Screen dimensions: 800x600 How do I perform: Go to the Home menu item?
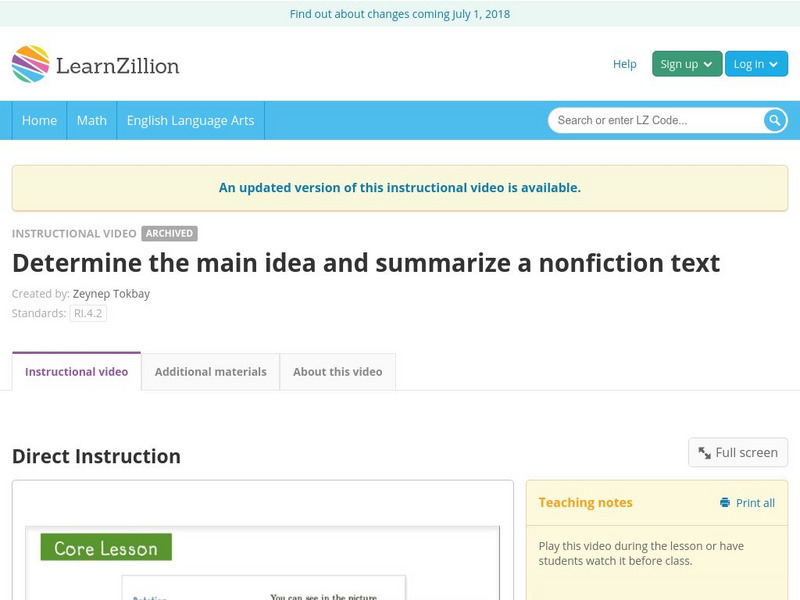coord(39,120)
